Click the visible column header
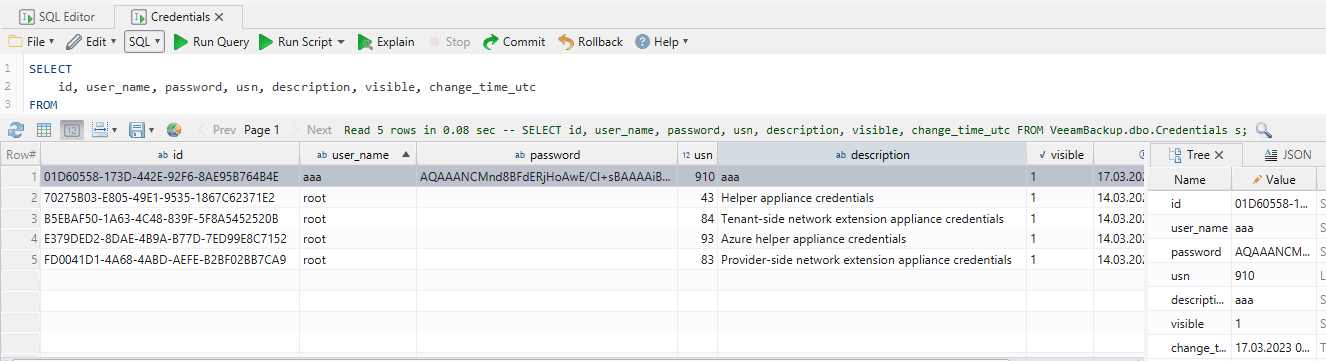The image size is (1326, 361). (1060, 155)
